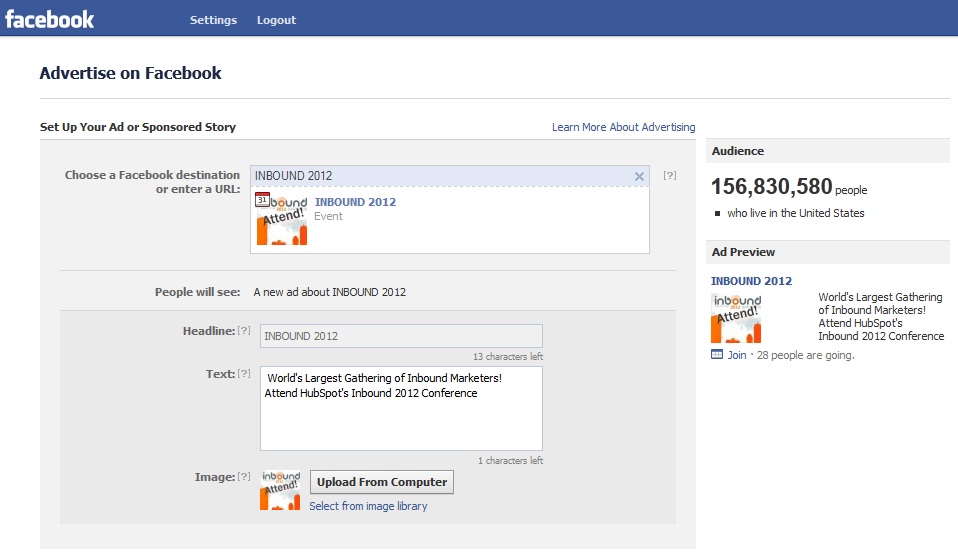Click 'A new ad about INBOUND 2012' text
The image size is (958, 560).
click(329, 292)
